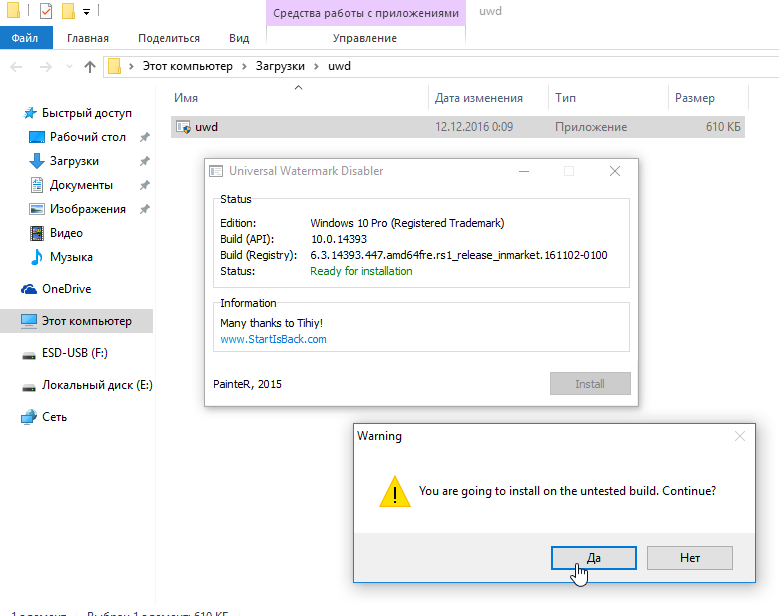Sort by Размер column header
This screenshot has height=616, width=779.
pos(695,98)
